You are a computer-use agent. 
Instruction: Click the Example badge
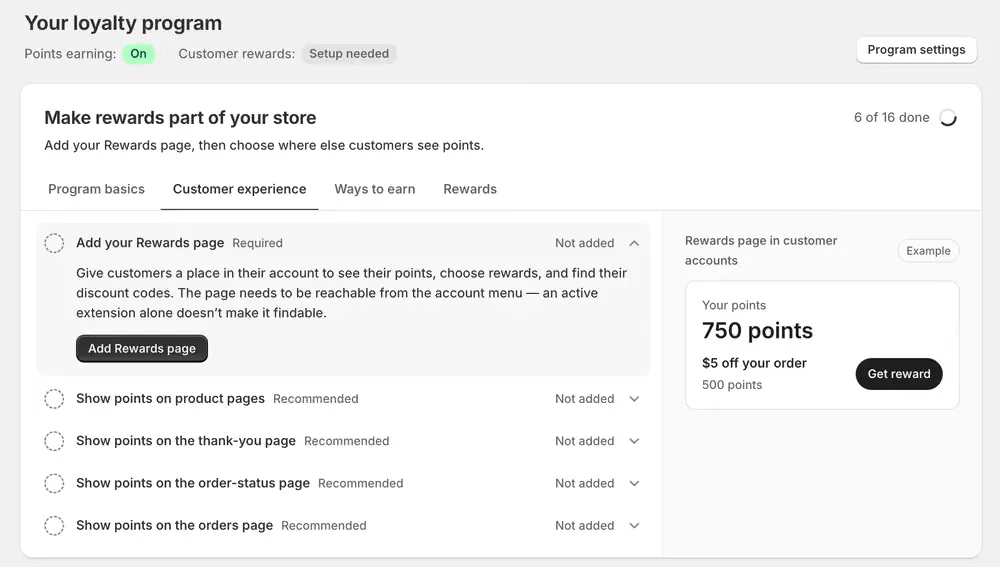click(928, 251)
